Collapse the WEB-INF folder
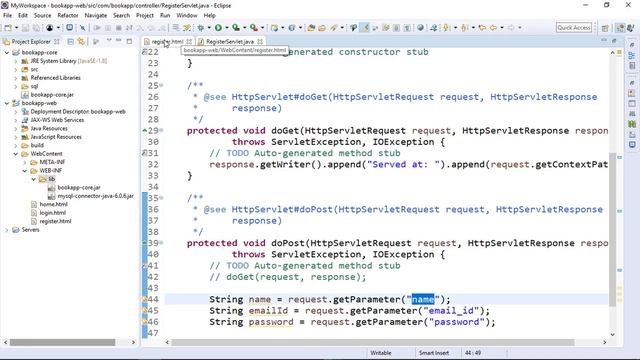This screenshot has height=360, width=640. (x=24, y=171)
